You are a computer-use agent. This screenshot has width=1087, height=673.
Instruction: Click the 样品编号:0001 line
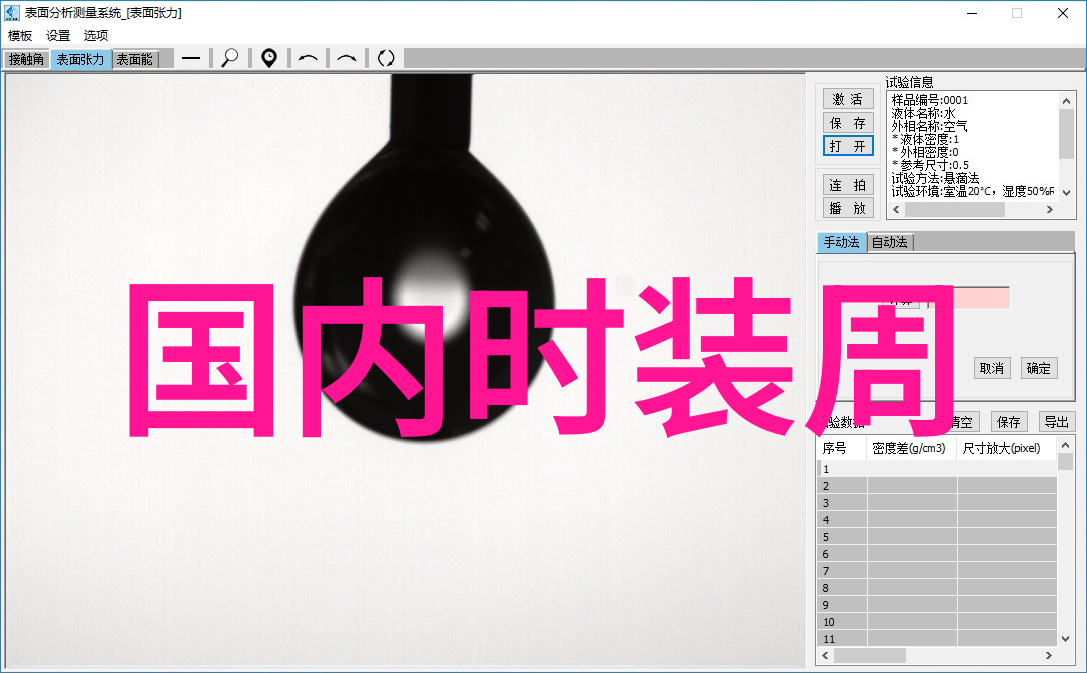(x=930, y=100)
